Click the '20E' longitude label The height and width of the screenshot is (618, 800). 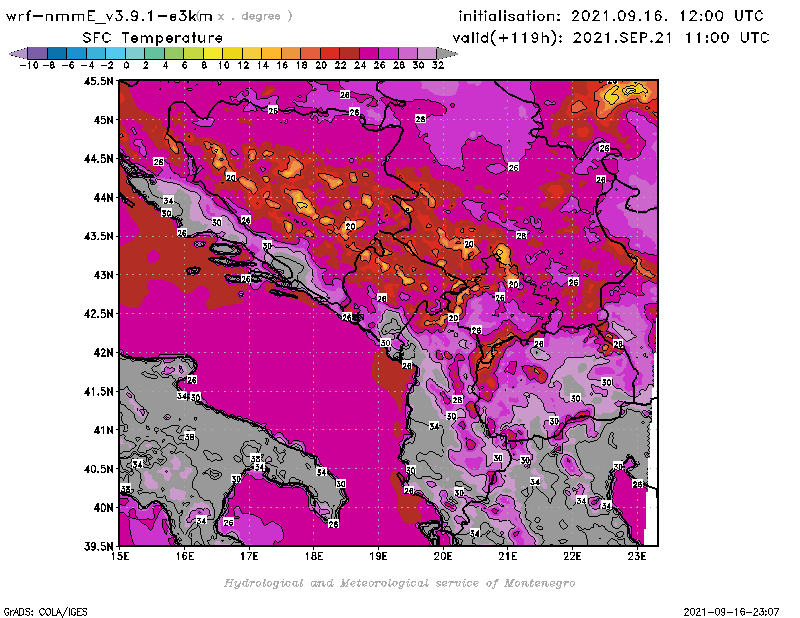click(443, 556)
